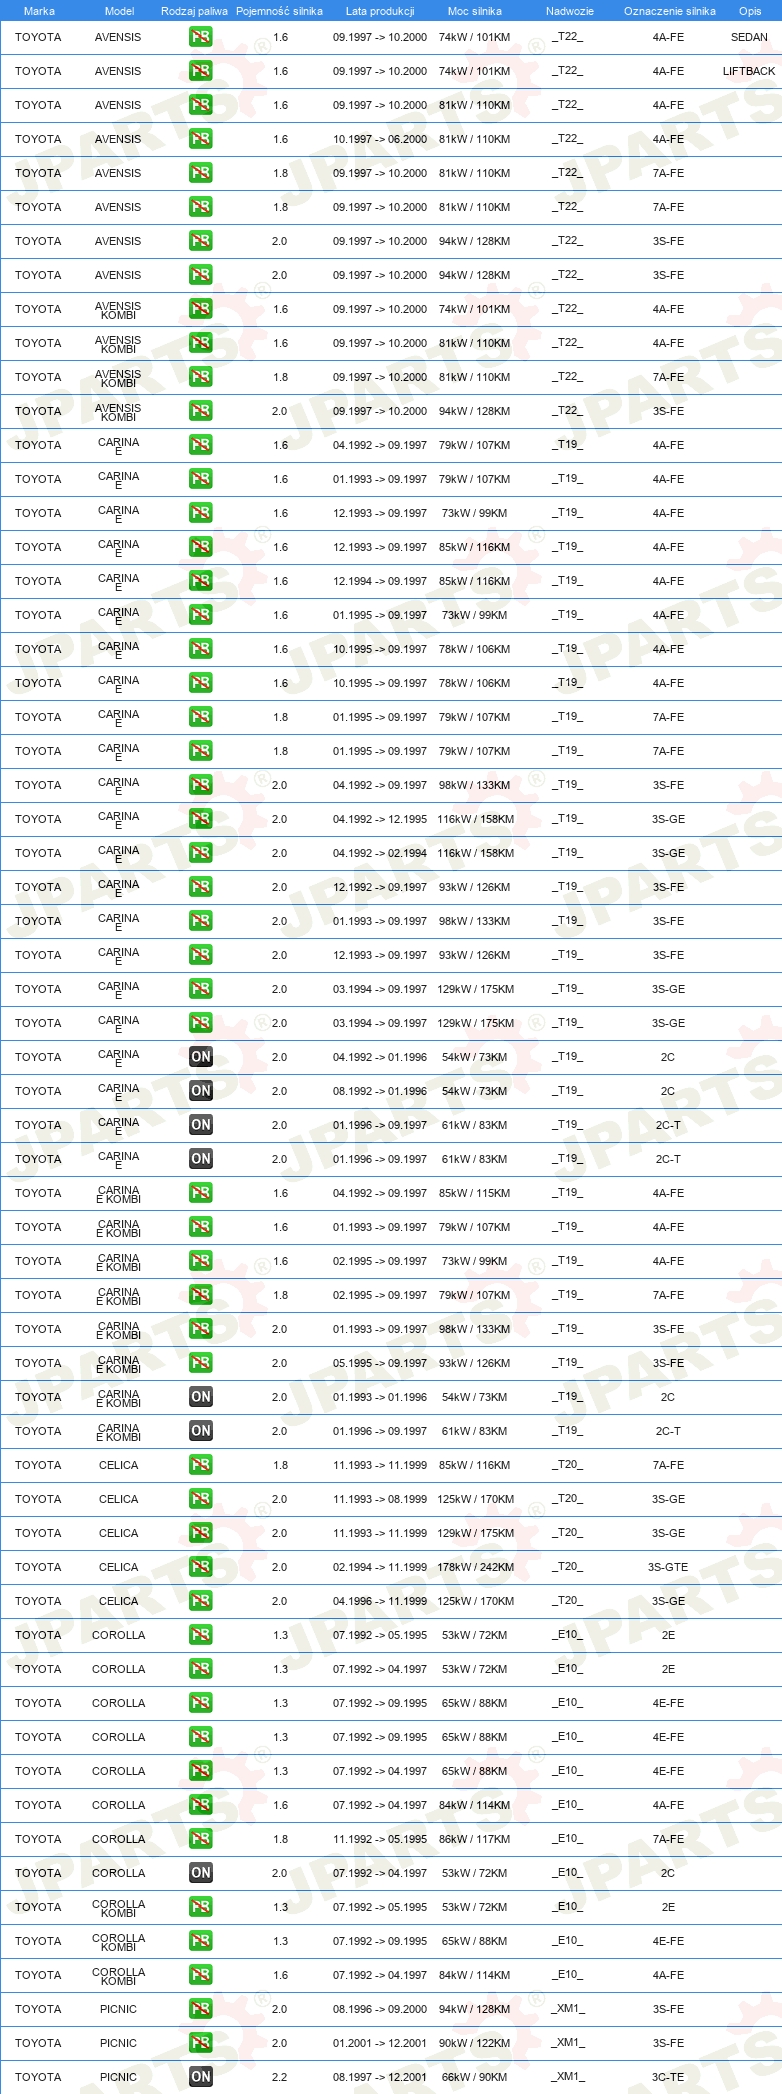
Task: Click the 2.2 engine capacity cell
Action: [x=280, y=2077]
